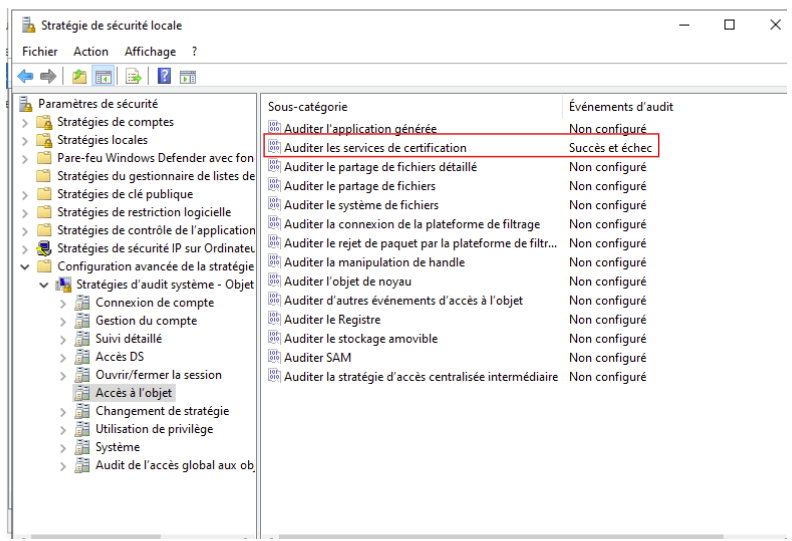The width and height of the screenshot is (792, 541).
Task: Select Stratégies de contrôle de l'application node
Action: pyautogui.click(x=156, y=230)
